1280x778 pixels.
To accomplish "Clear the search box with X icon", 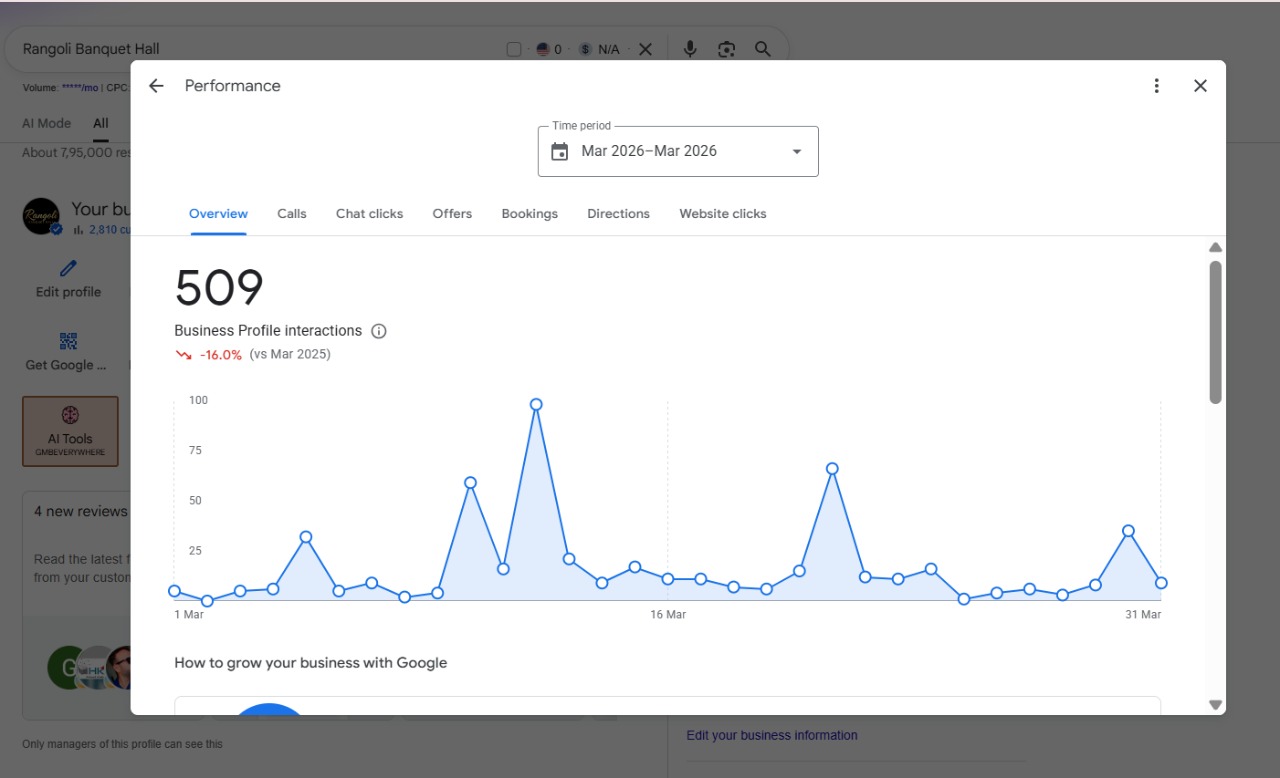I will 645,49.
